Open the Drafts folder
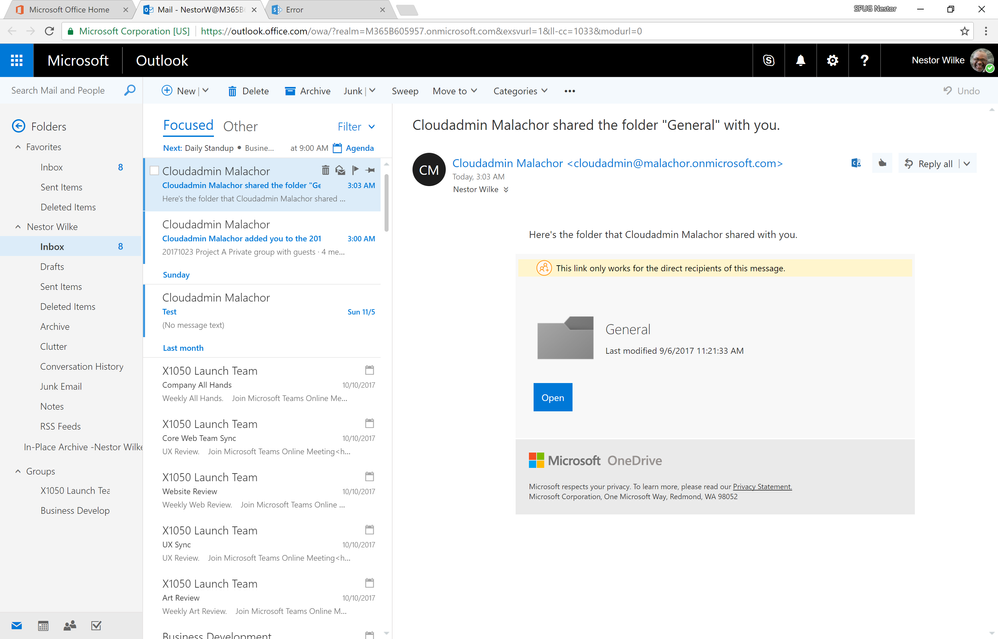This screenshot has width=998, height=639. [52, 267]
